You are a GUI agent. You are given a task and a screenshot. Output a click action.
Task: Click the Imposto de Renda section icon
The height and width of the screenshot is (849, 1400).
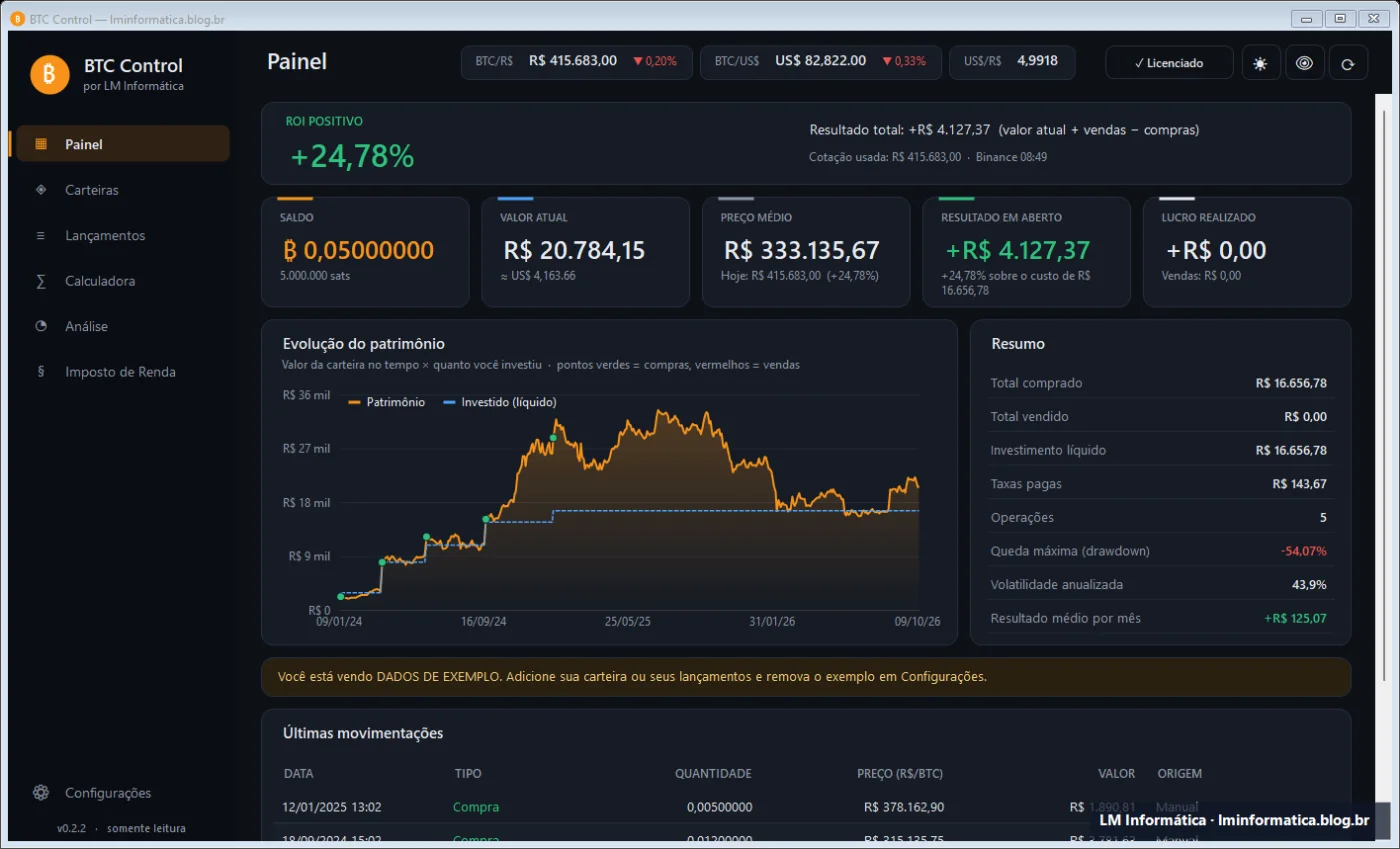click(x=41, y=372)
